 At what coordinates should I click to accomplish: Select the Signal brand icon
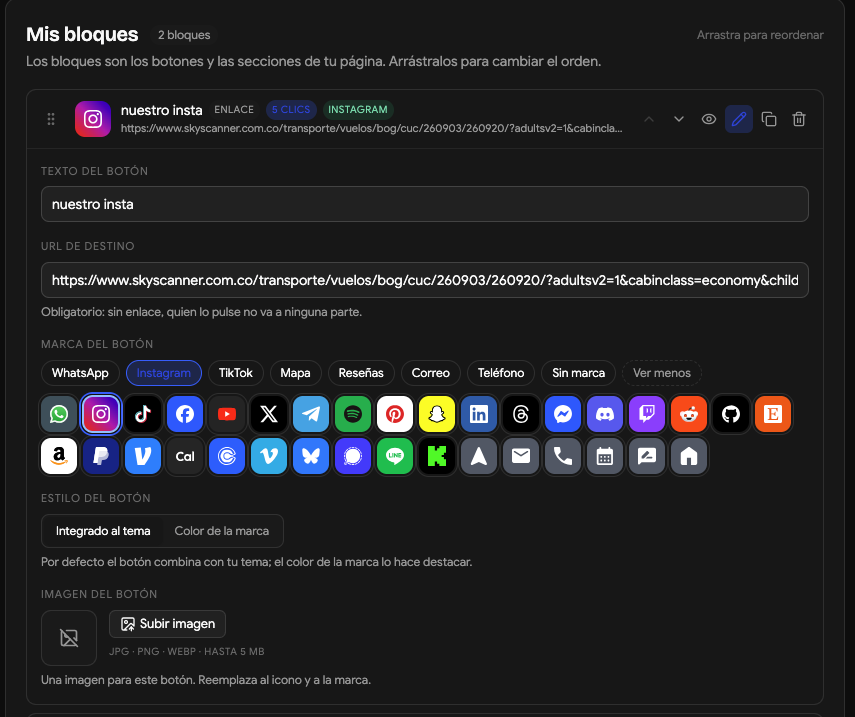(x=353, y=456)
